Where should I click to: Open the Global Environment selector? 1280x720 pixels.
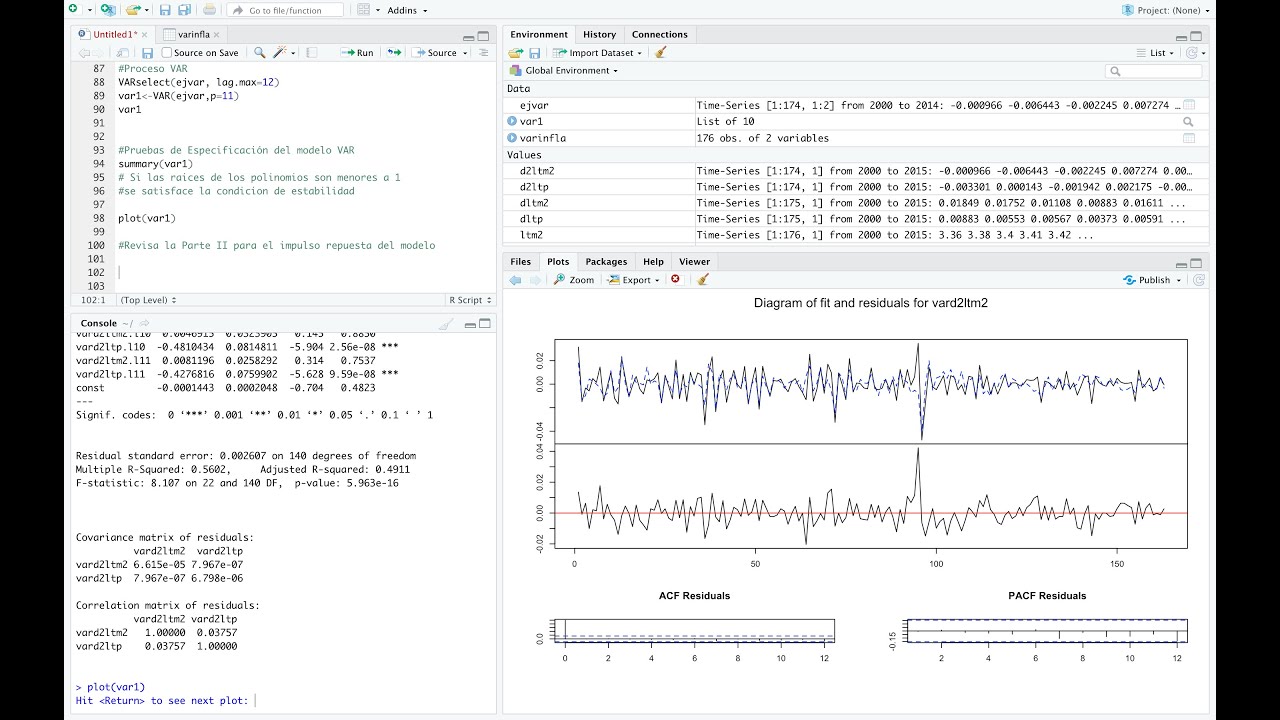[564, 71]
